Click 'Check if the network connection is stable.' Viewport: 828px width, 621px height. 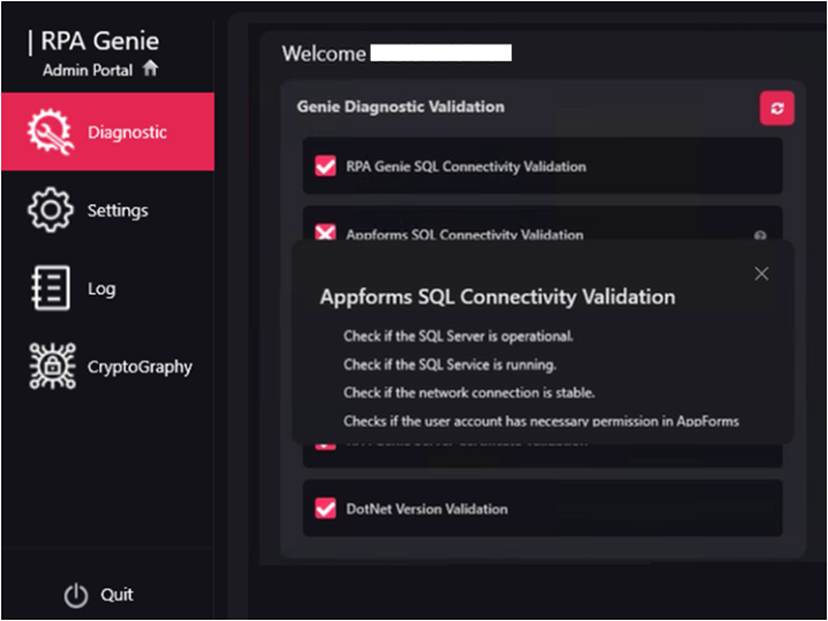pyautogui.click(x=469, y=392)
